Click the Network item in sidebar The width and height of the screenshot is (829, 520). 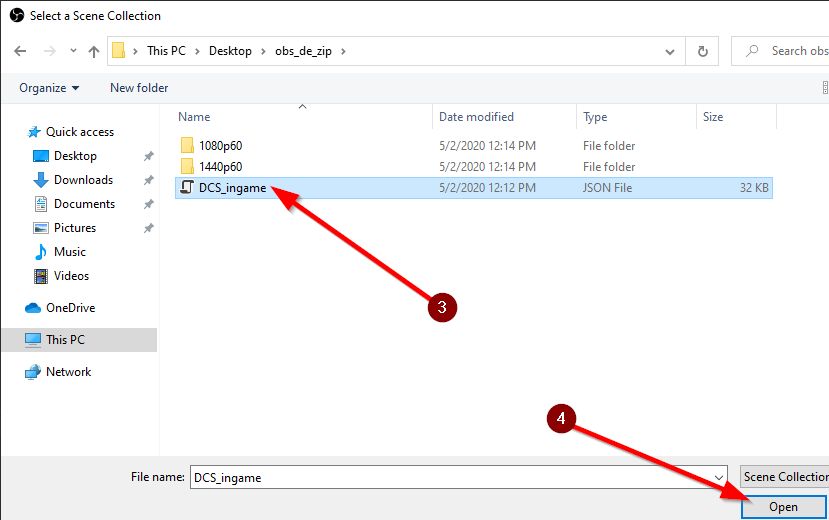tap(68, 372)
